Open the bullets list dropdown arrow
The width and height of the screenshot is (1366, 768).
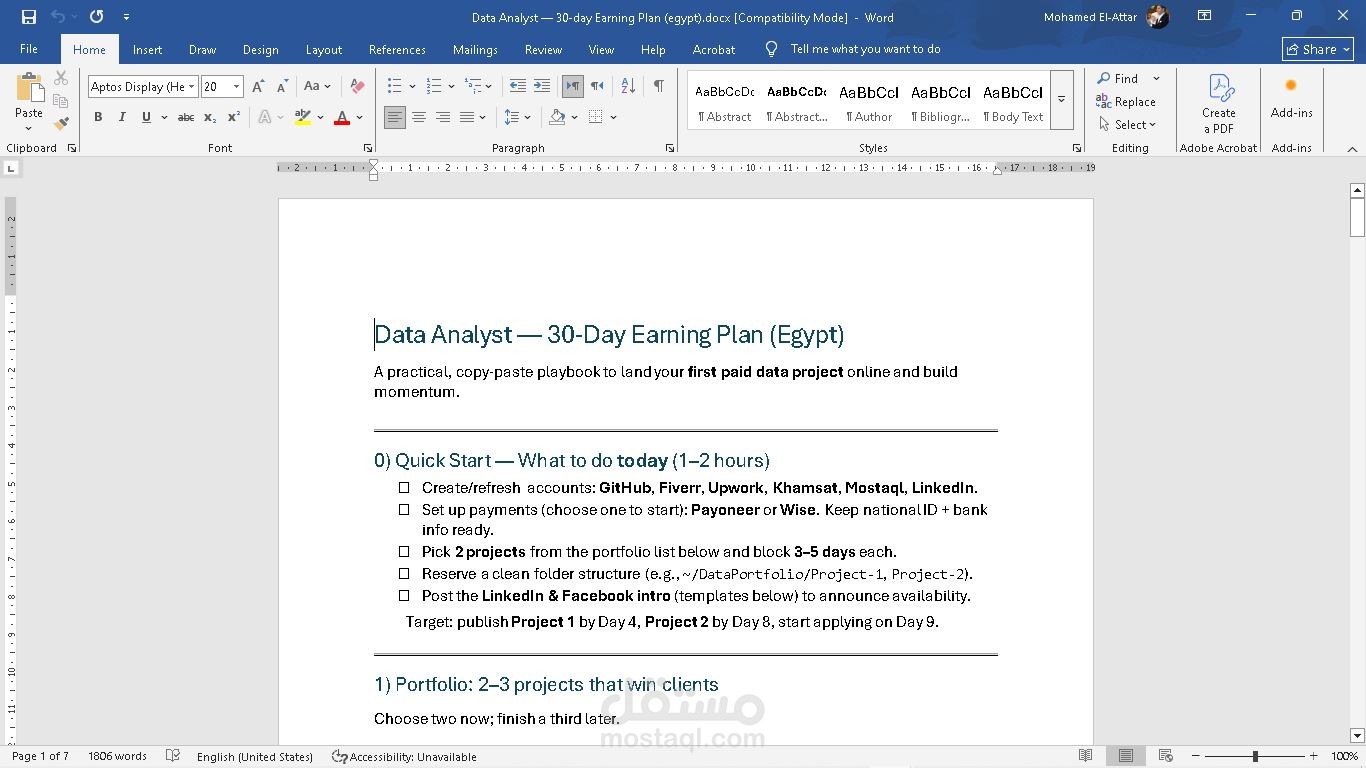click(412, 87)
